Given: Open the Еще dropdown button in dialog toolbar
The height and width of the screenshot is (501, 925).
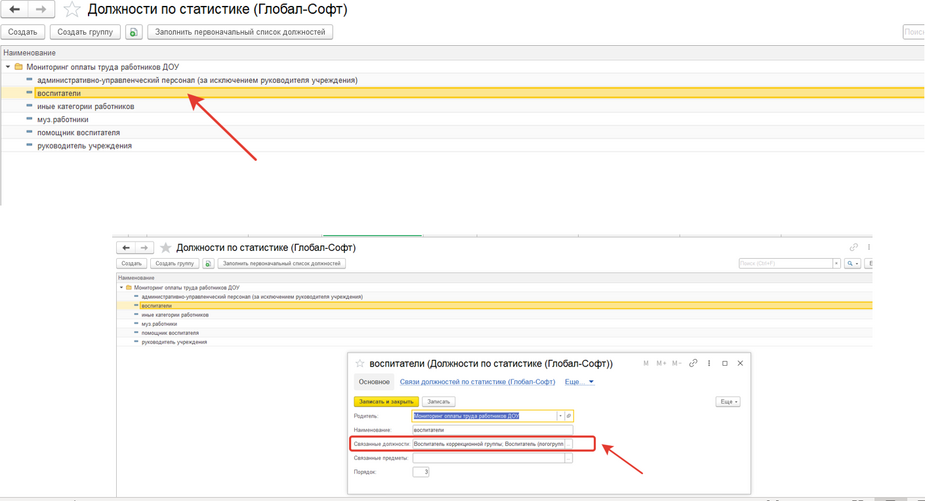Looking at the screenshot, I should click(728, 401).
